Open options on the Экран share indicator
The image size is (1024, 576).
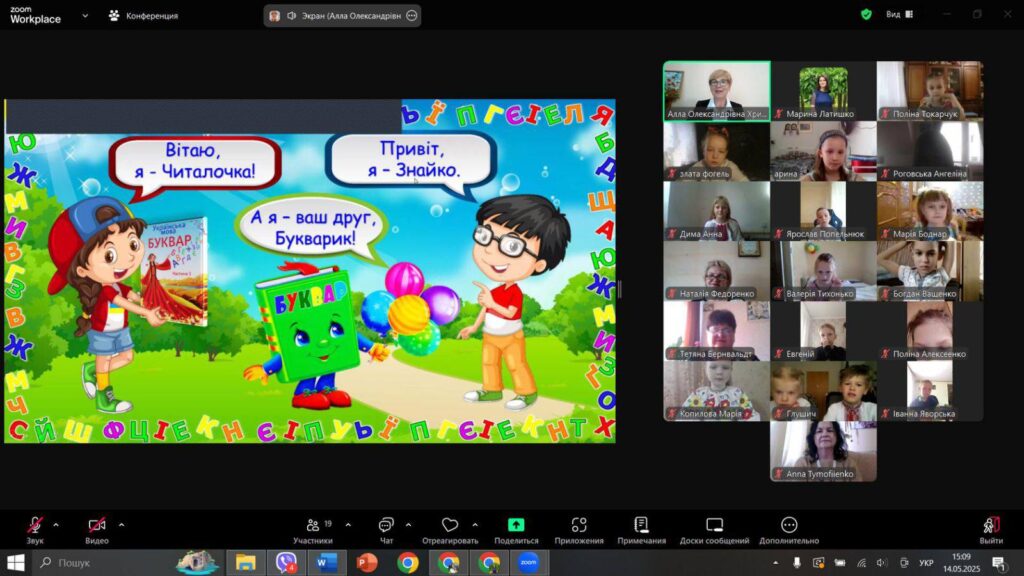(412, 16)
